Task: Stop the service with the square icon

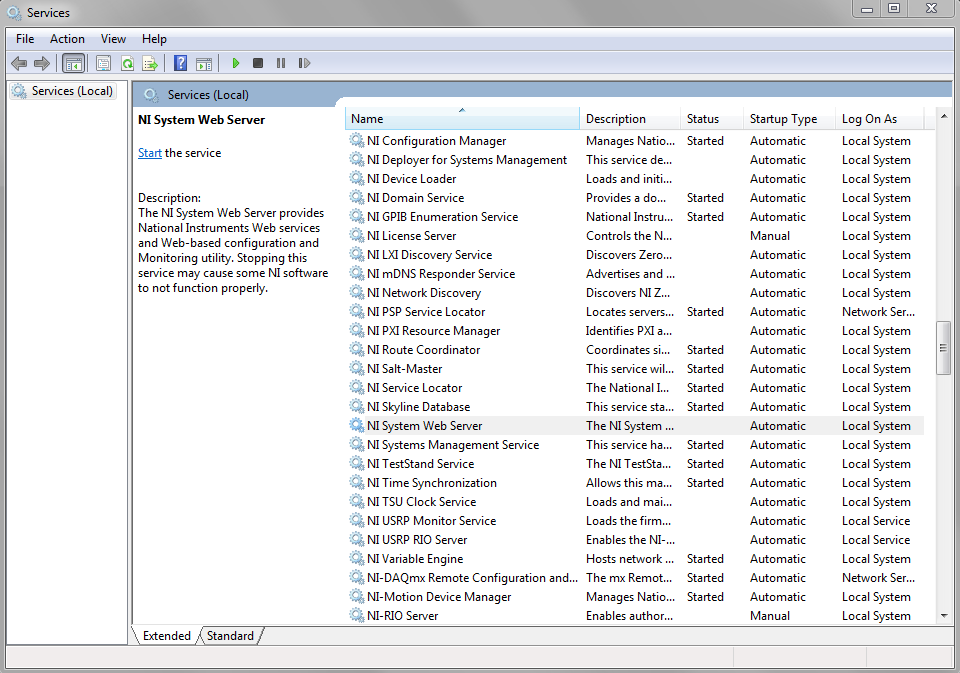Action: tap(258, 63)
